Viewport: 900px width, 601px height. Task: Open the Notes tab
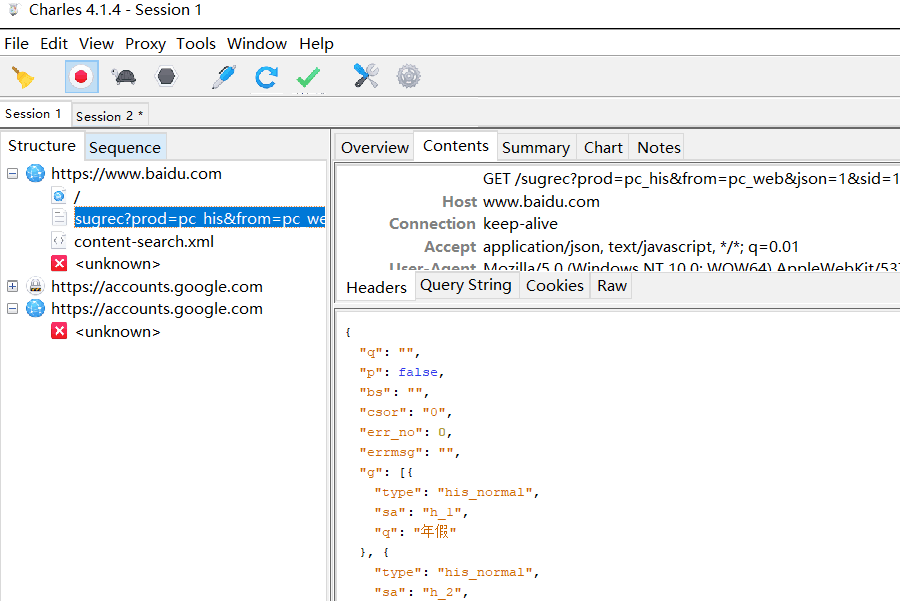[x=659, y=148]
